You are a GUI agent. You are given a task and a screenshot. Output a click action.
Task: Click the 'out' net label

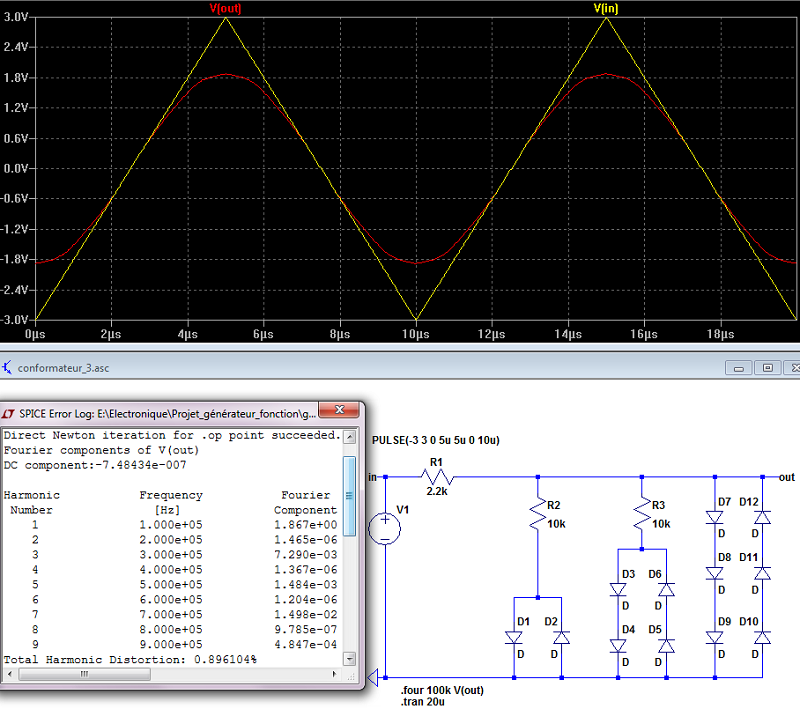pos(787,477)
